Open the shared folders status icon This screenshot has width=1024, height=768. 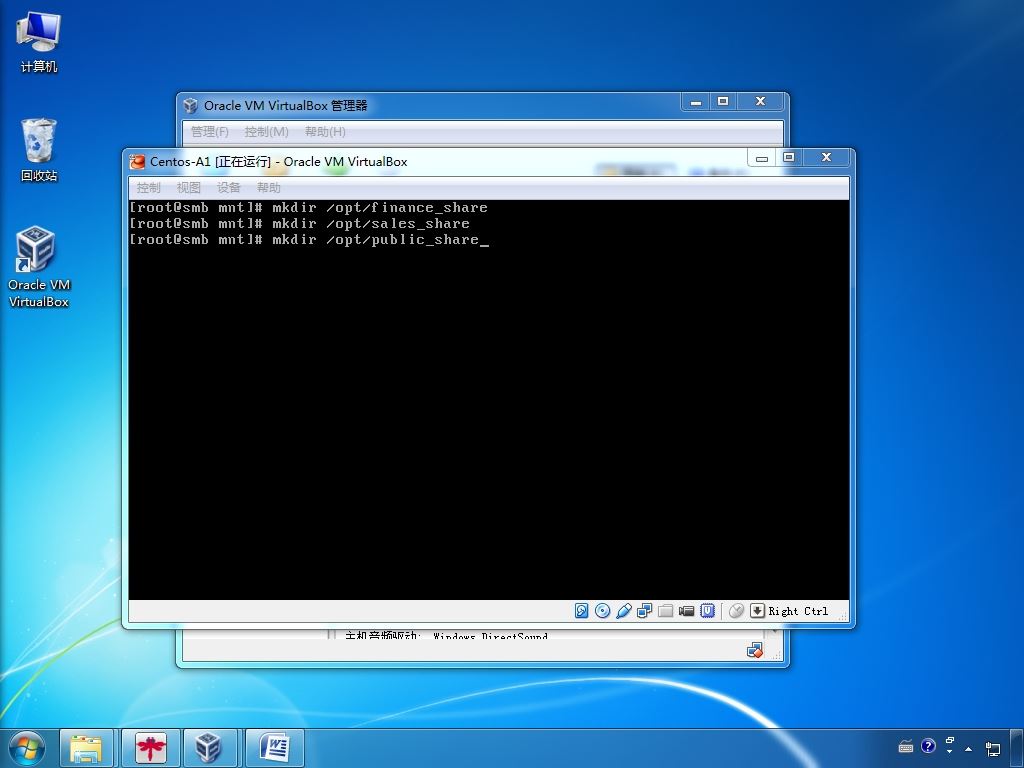pyautogui.click(x=666, y=611)
